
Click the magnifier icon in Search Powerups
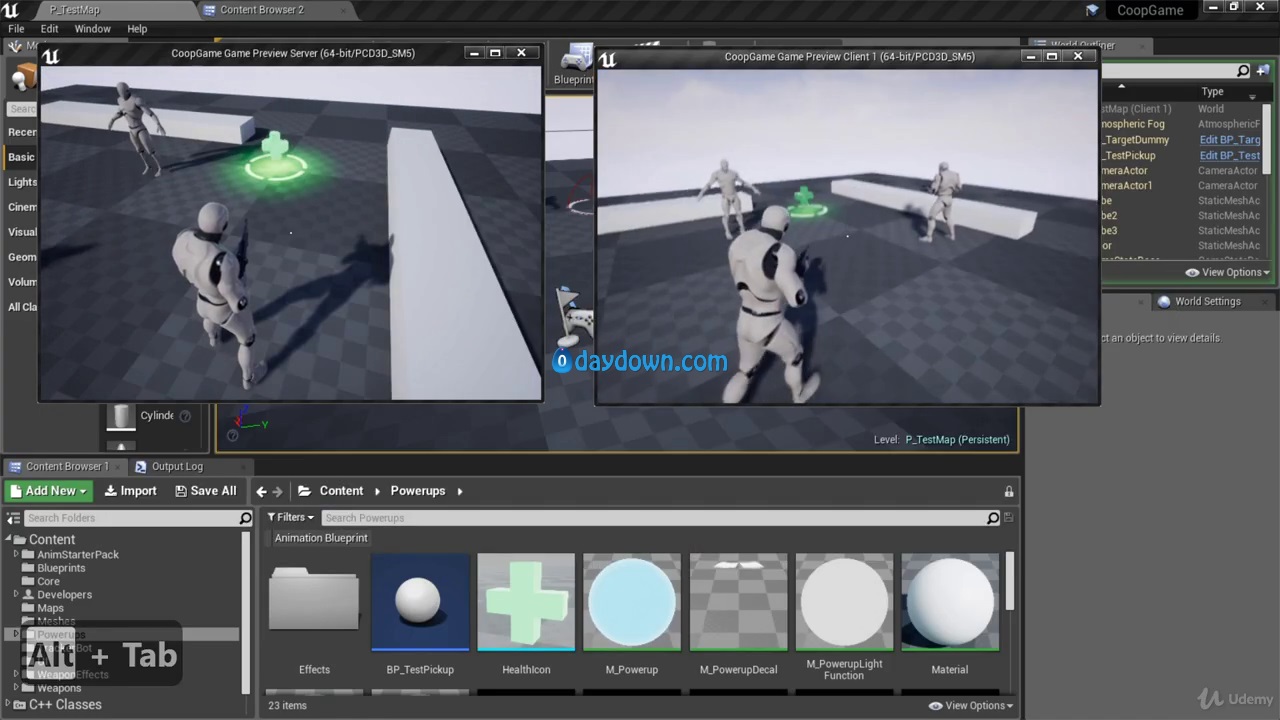[993, 518]
